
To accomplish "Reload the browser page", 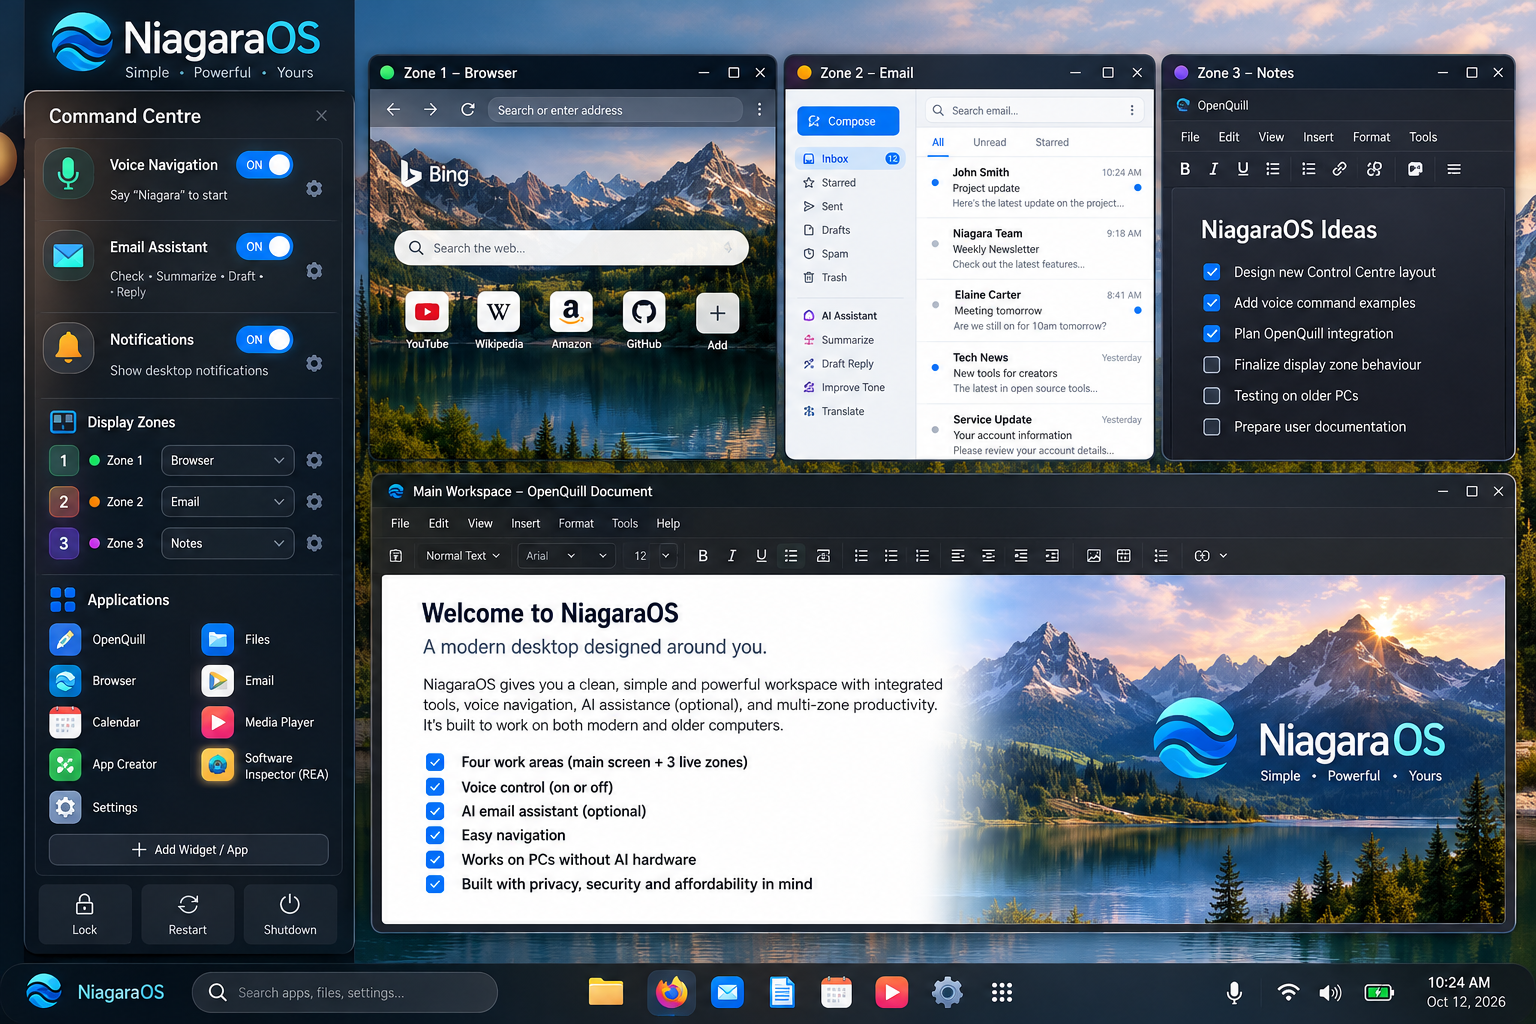I will (467, 110).
